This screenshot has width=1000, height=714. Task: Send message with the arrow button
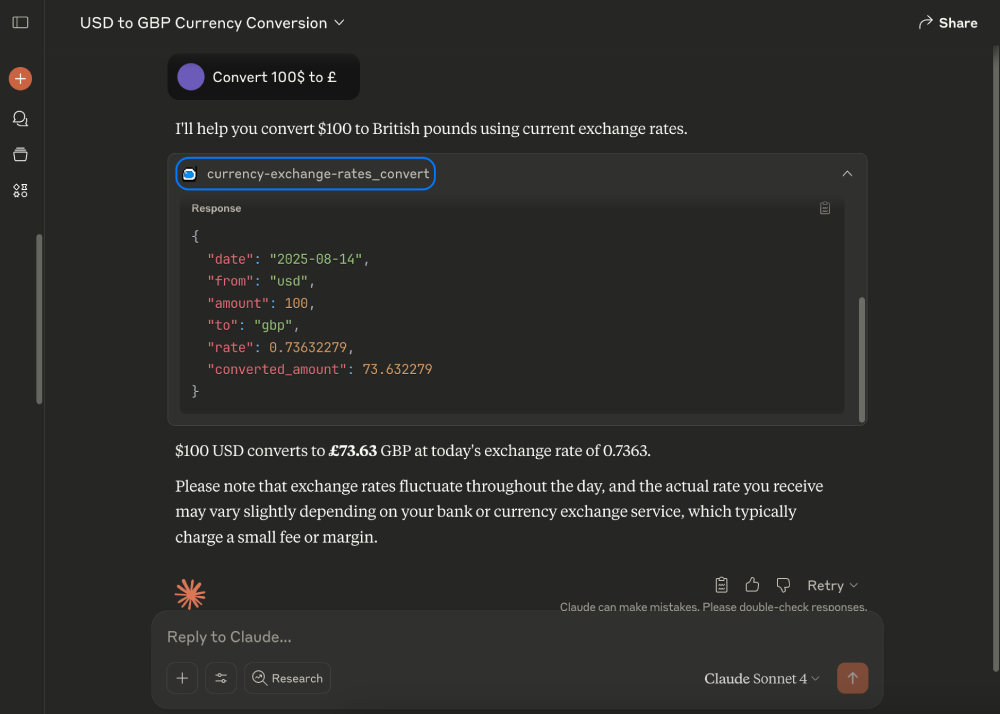point(852,678)
